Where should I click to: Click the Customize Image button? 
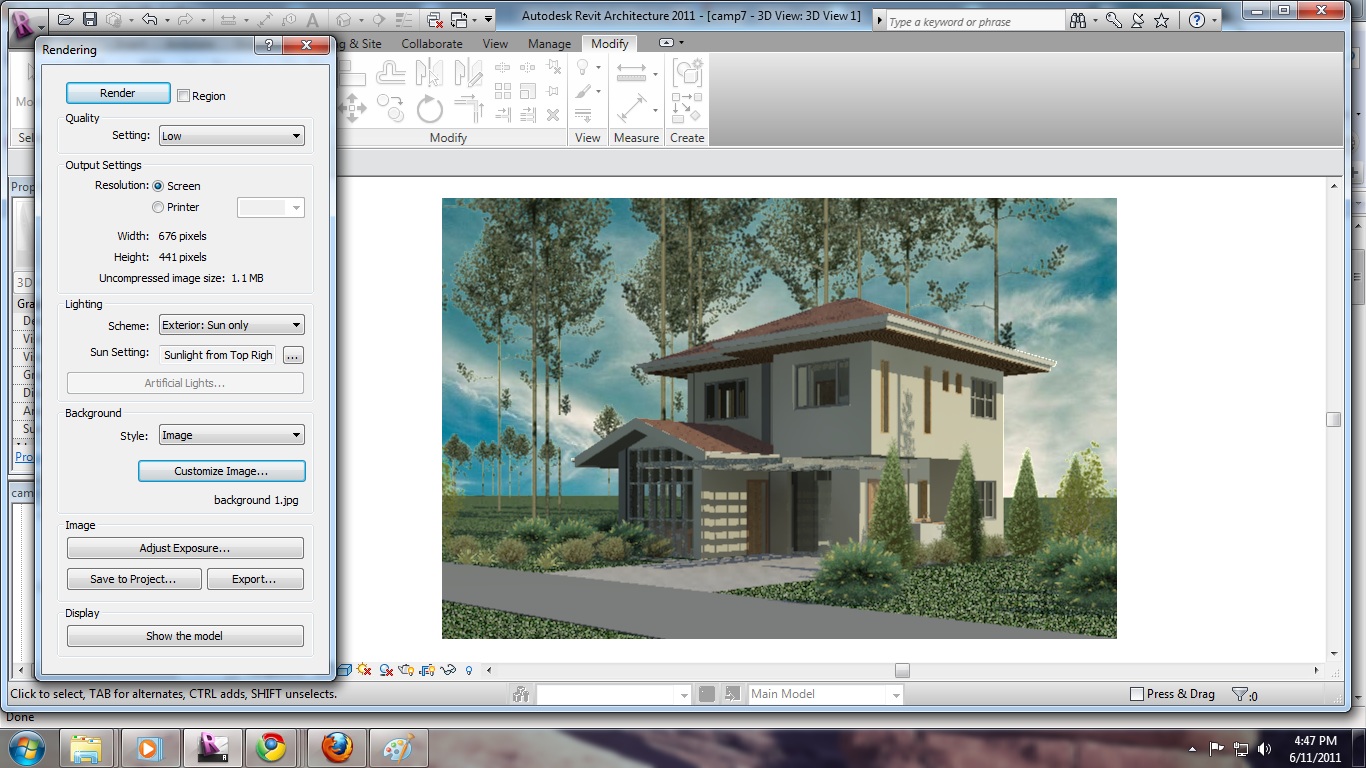click(x=221, y=471)
